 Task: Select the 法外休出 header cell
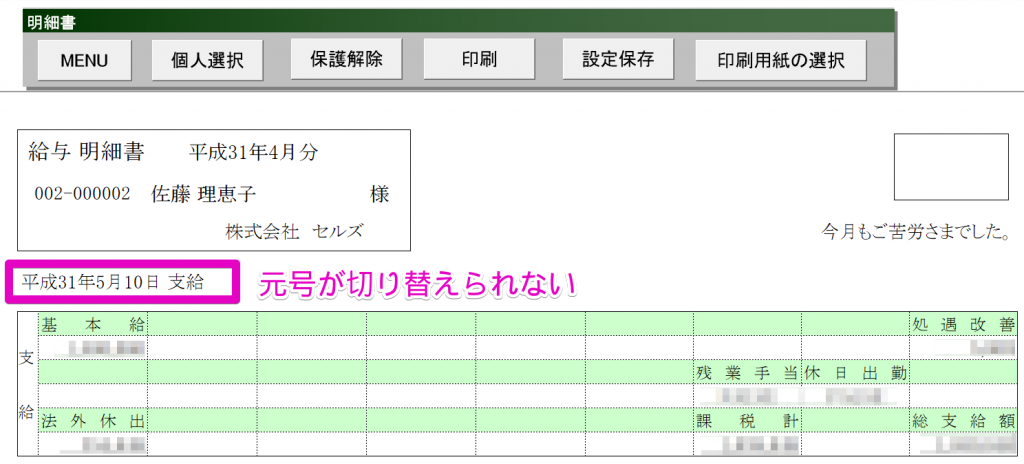click(93, 420)
